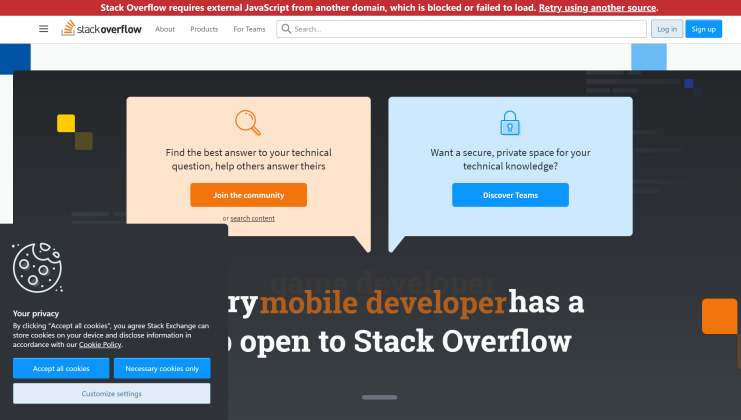Accept all cookies
The image size is (741, 420).
61,368
